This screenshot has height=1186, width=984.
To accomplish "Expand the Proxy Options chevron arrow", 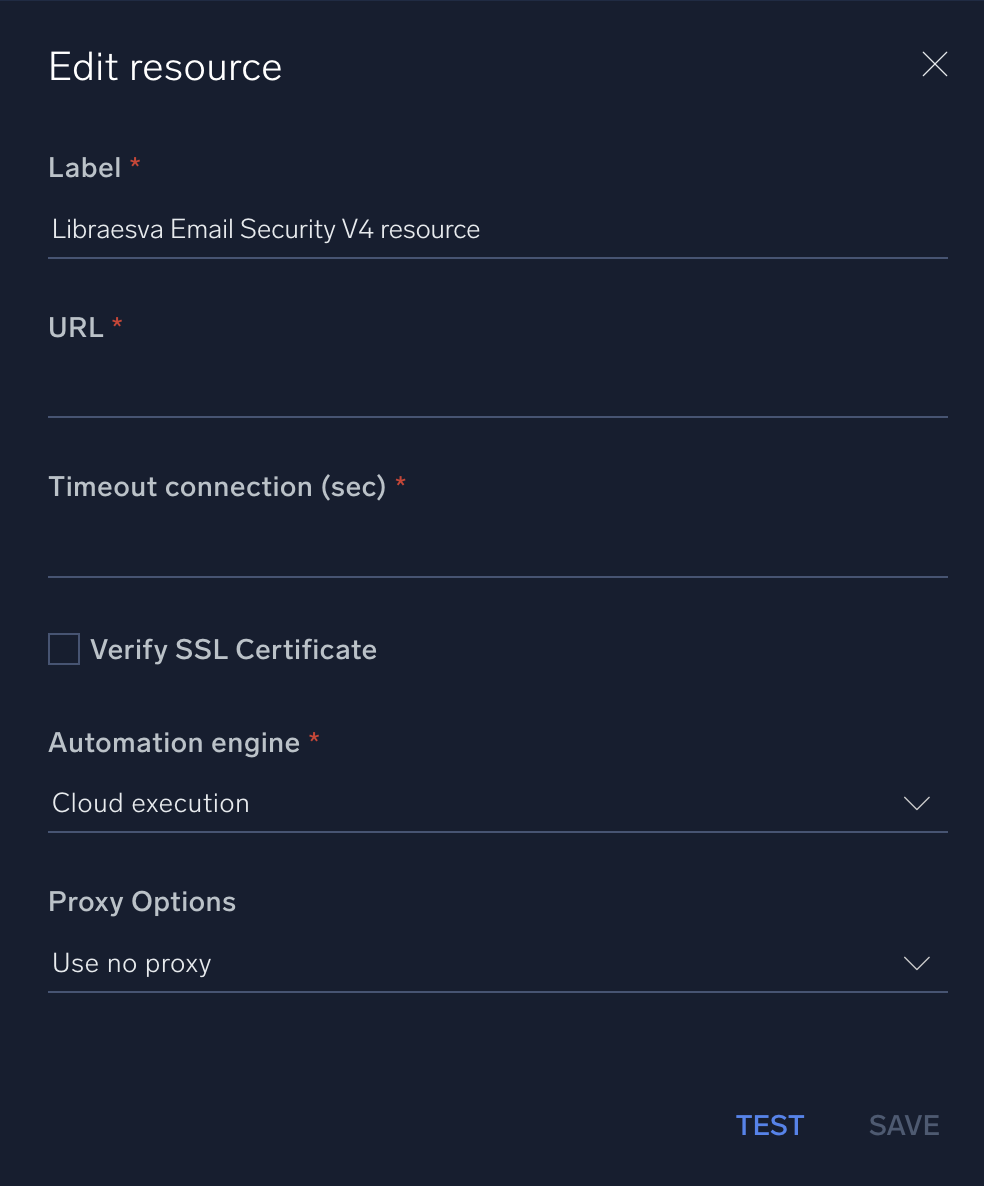I will click(916, 963).
